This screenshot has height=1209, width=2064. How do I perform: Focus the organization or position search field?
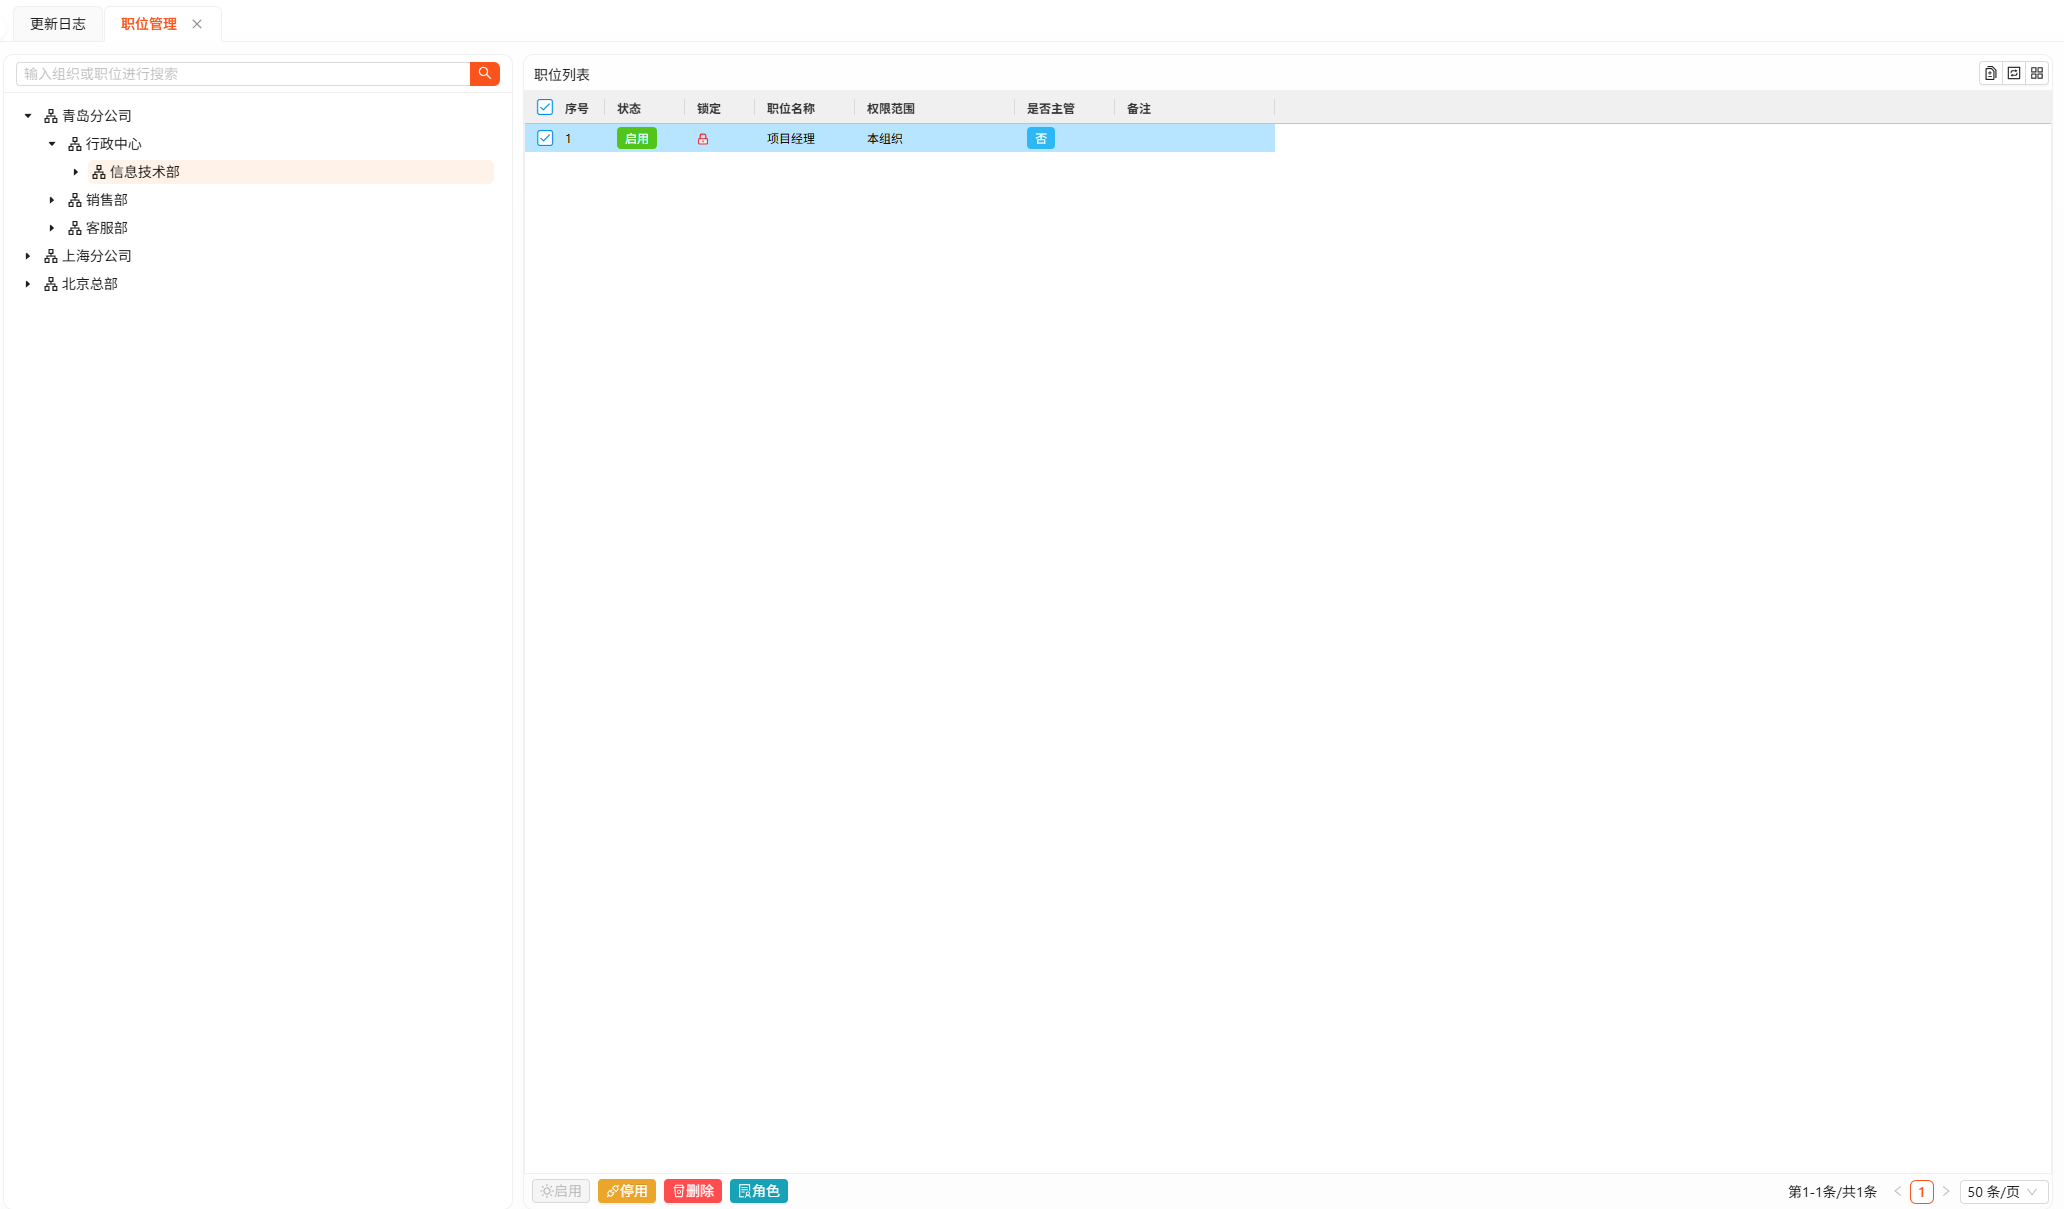tap(244, 74)
